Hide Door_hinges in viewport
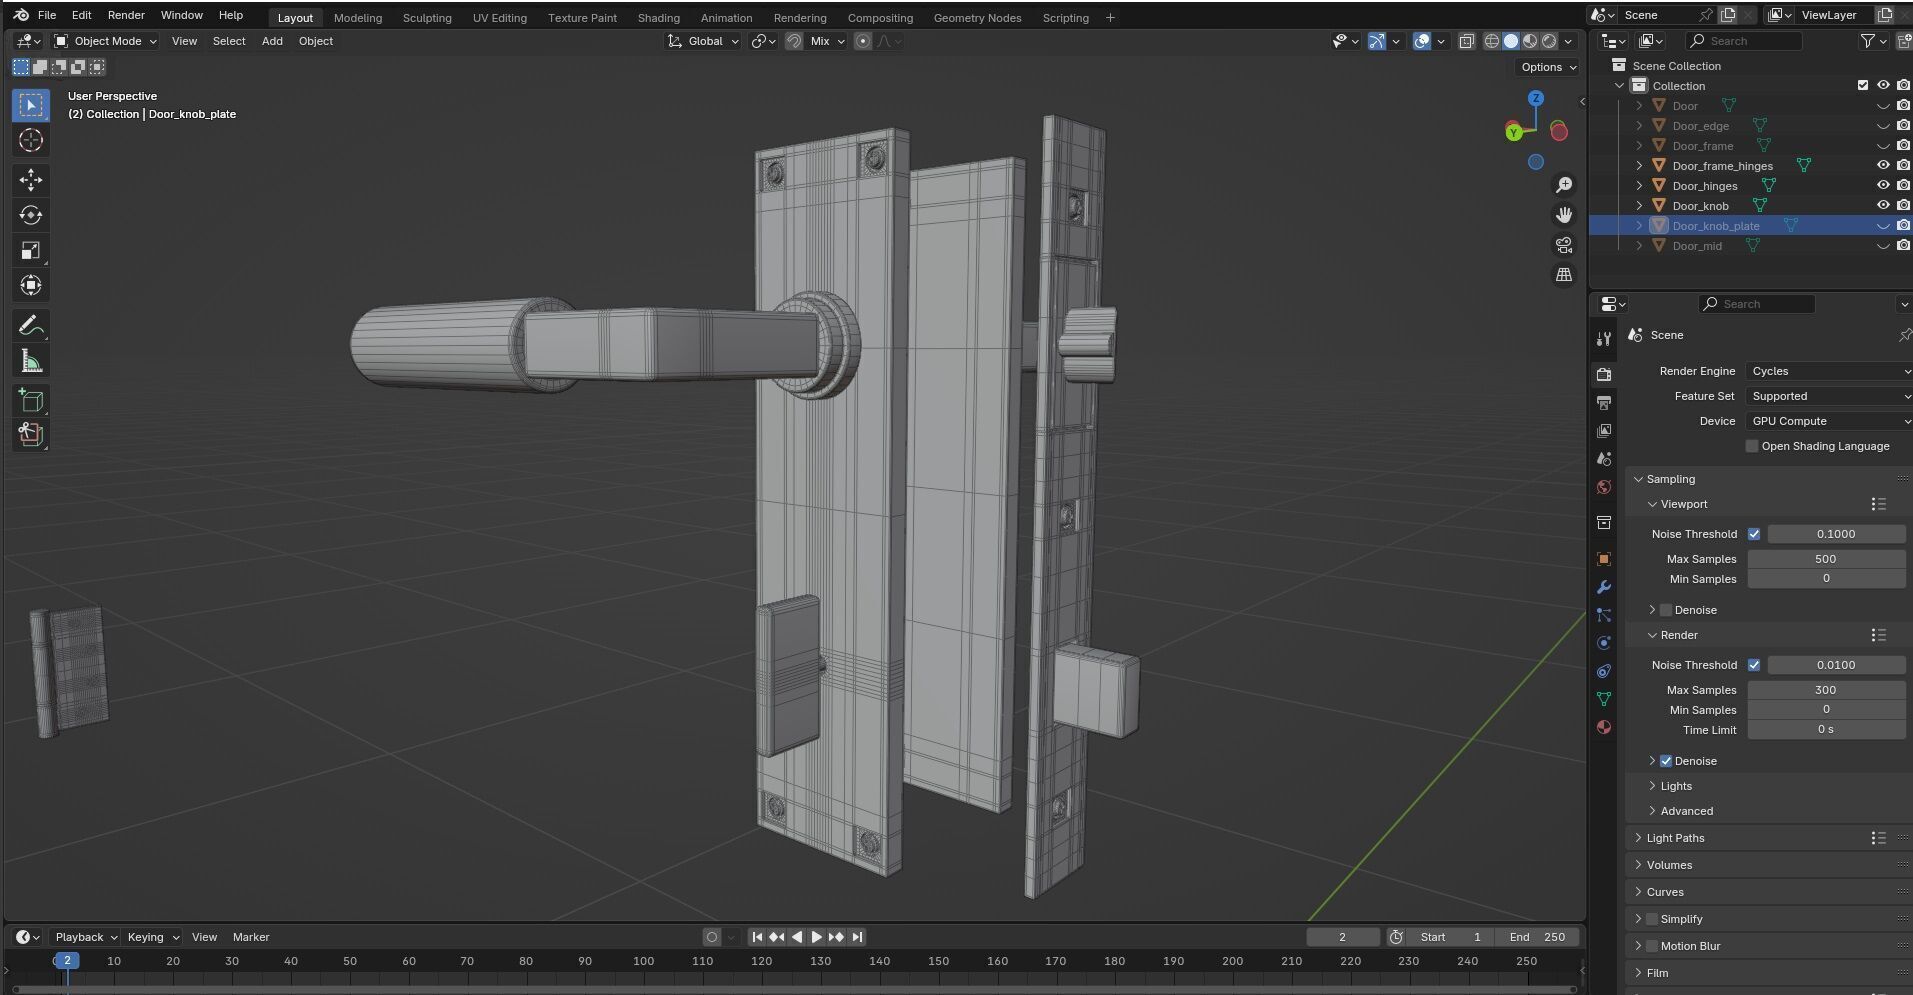This screenshot has height=995, width=1913. pyautogui.click(x=1883, y=186)
